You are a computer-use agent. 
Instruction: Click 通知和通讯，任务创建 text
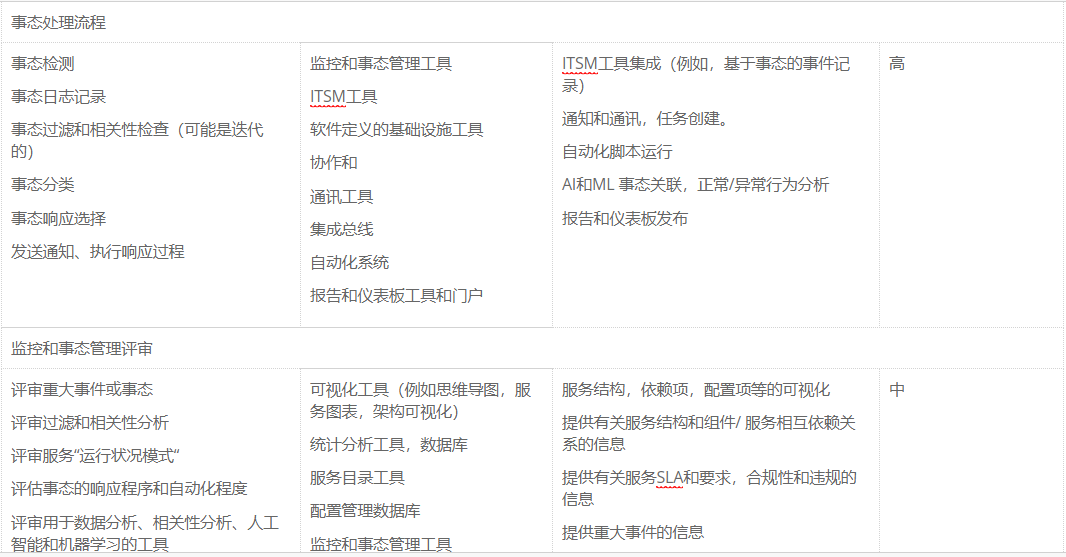[645, 119]
